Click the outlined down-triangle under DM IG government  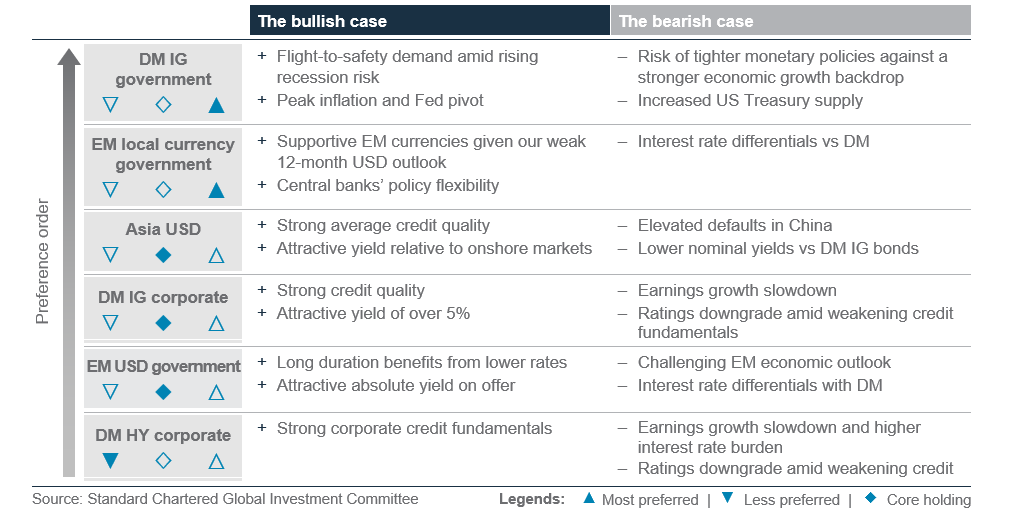pos(111,105)
